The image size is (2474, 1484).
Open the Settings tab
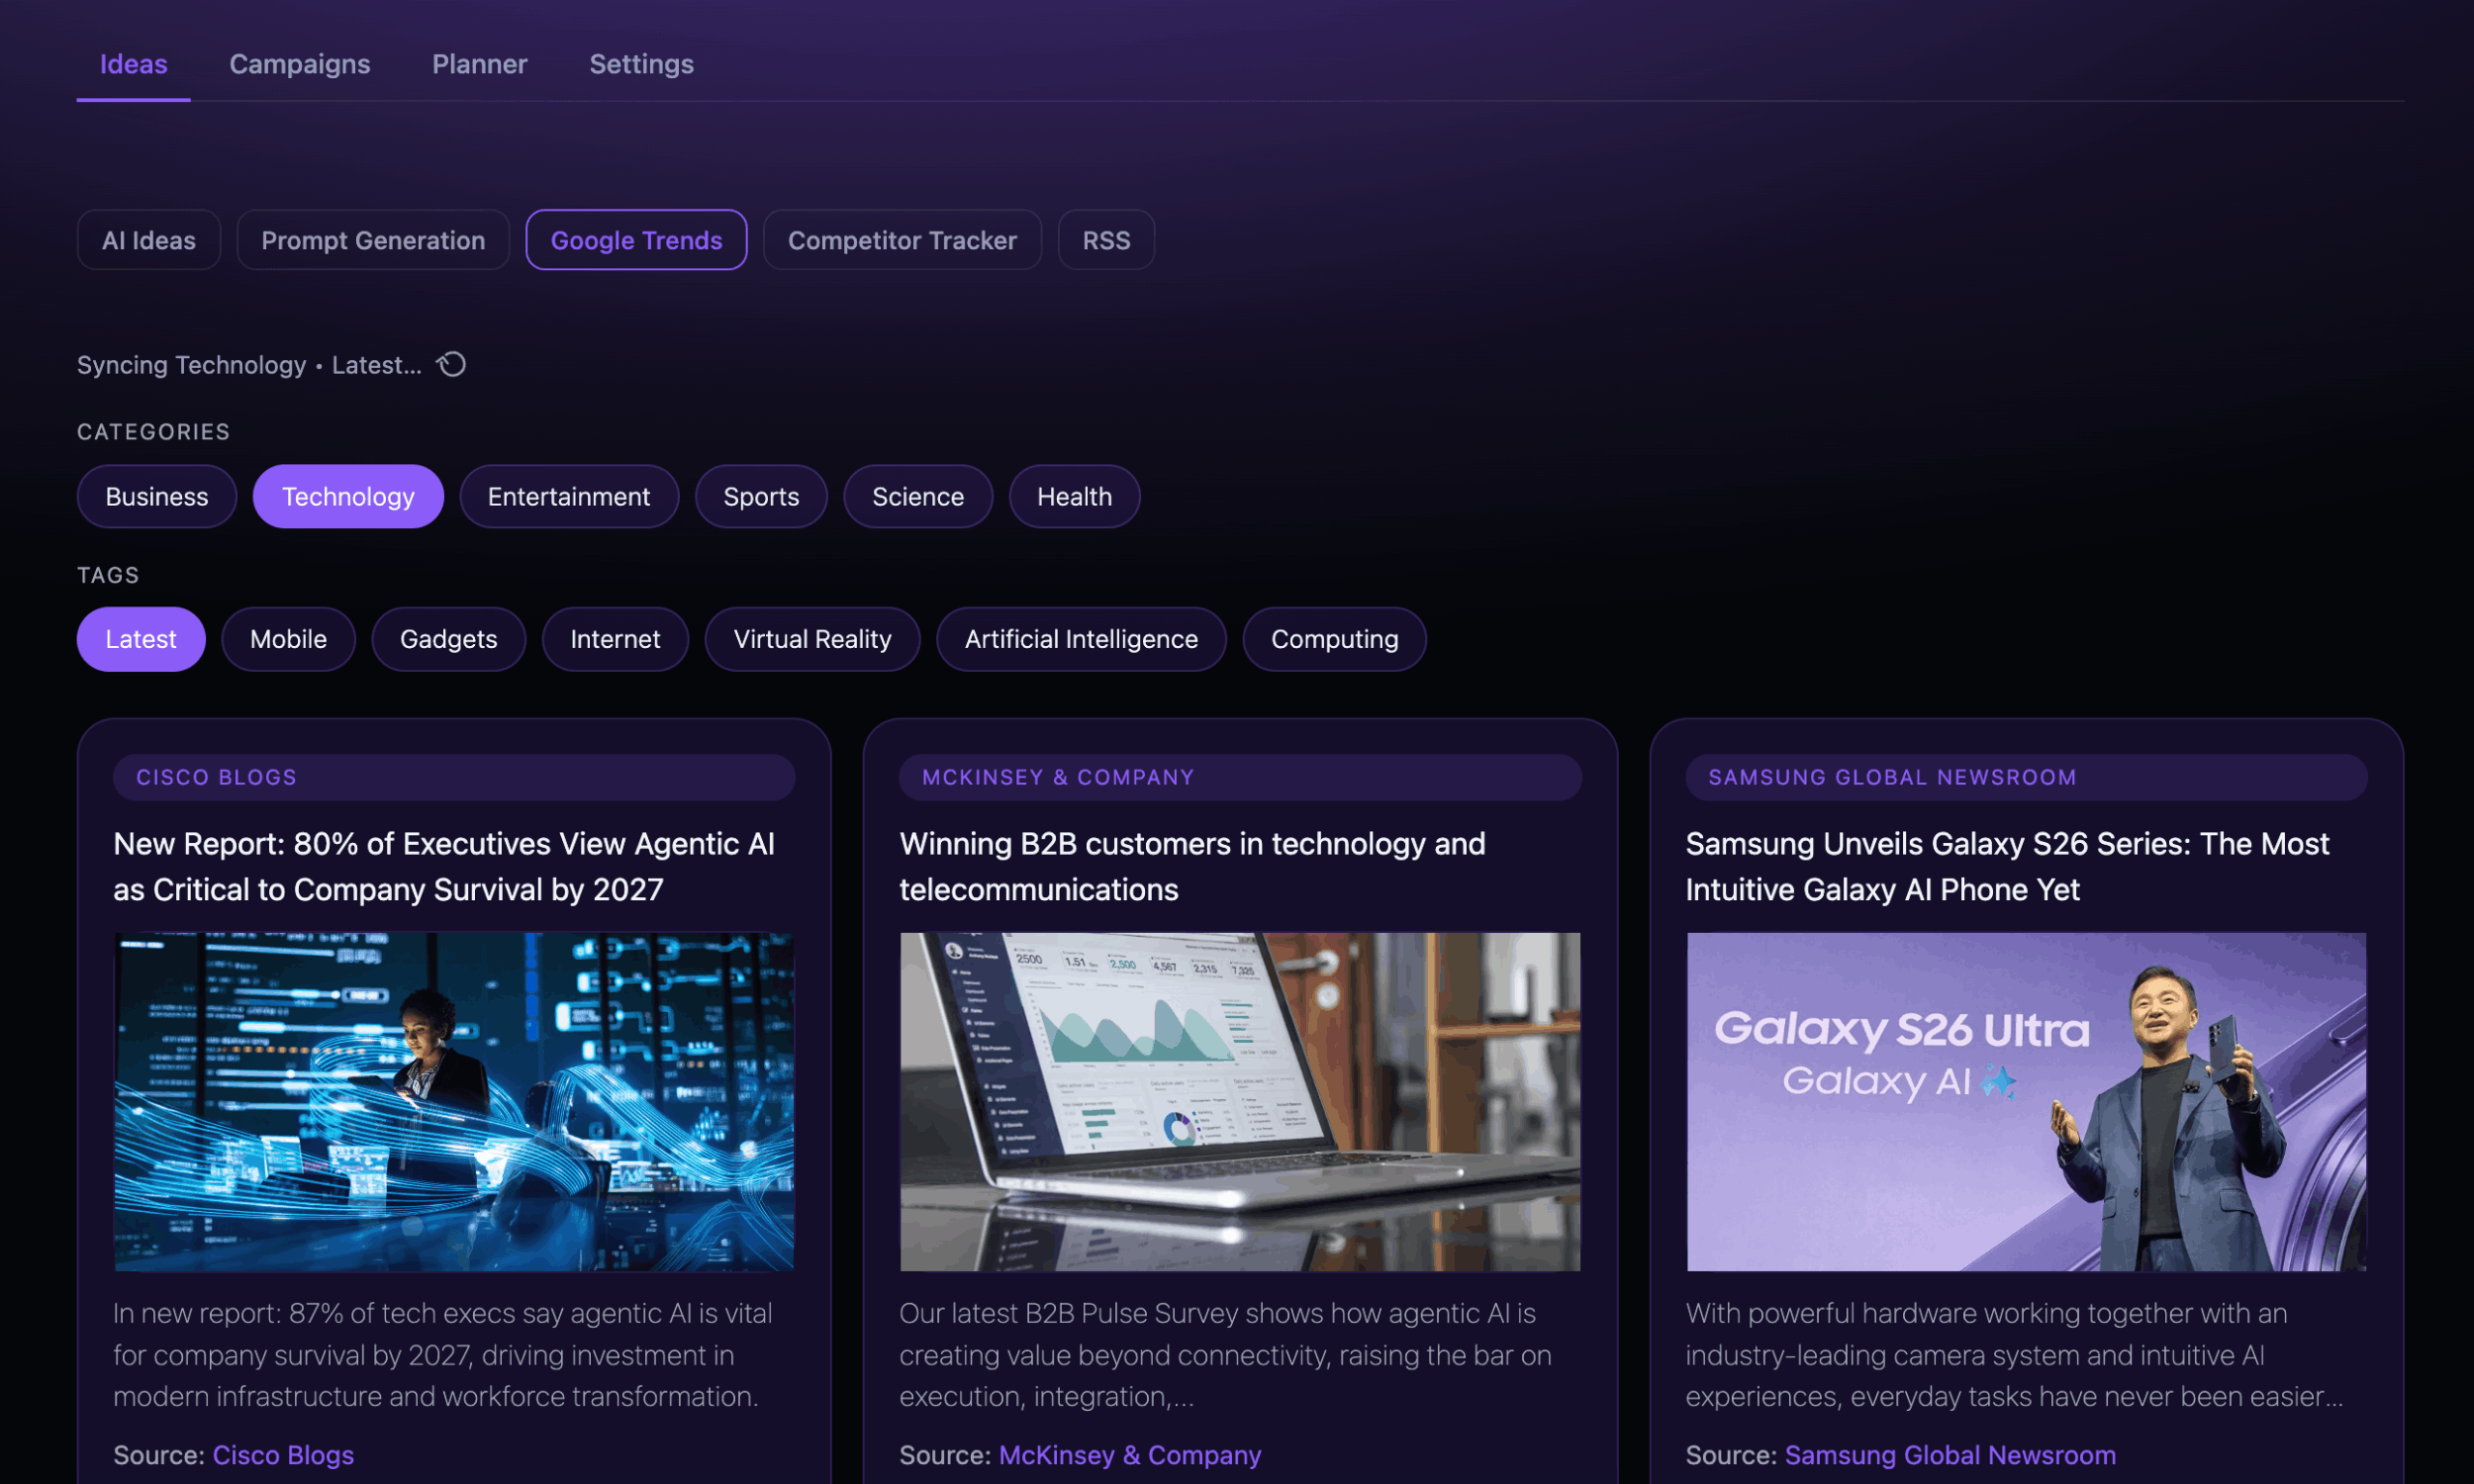[641, 64]
